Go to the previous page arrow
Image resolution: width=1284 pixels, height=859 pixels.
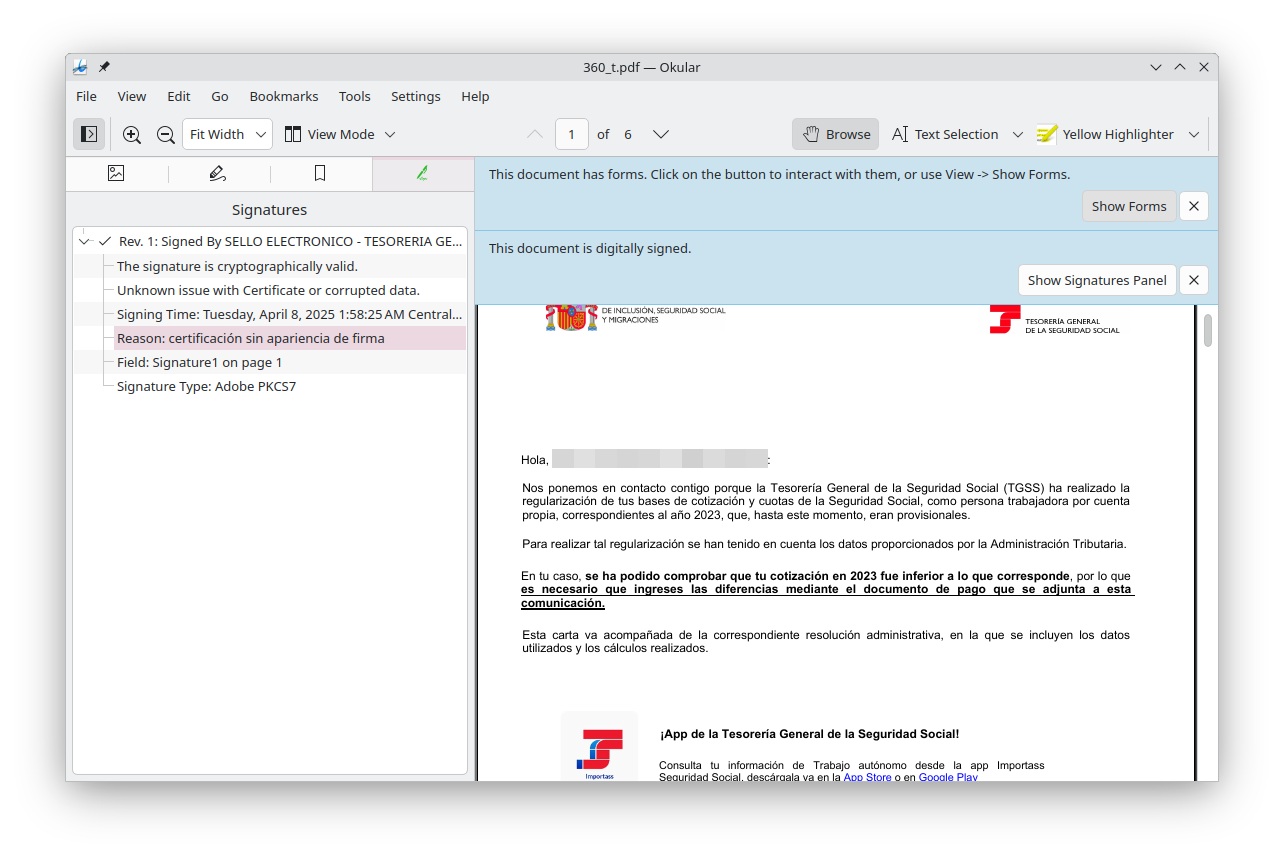click(535, 134)
